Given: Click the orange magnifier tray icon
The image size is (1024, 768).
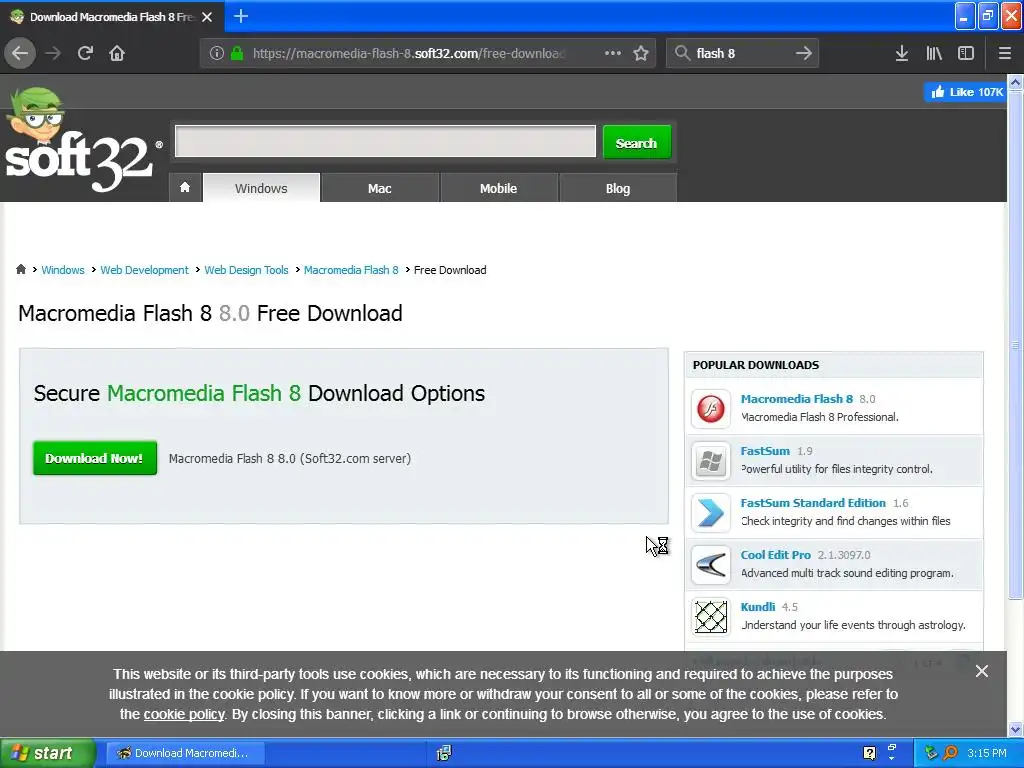Looking at the screenshot, I should pyautogui.click(x=951, y=753).
